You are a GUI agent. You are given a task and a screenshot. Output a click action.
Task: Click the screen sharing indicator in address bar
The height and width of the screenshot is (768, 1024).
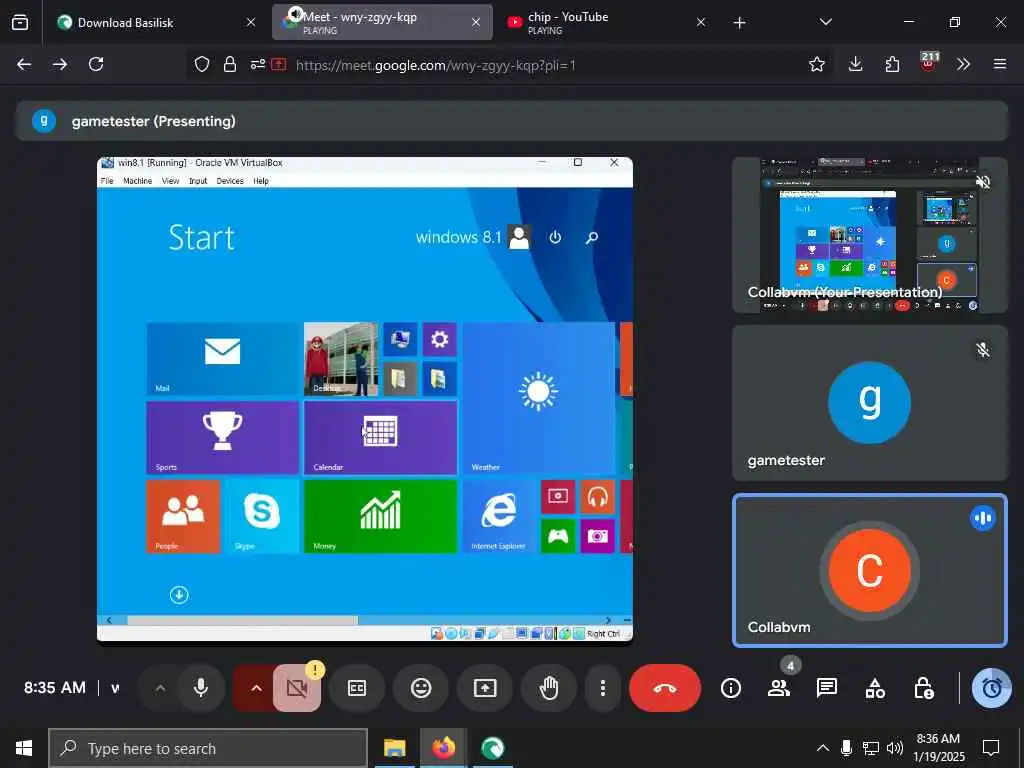[279, 64]
